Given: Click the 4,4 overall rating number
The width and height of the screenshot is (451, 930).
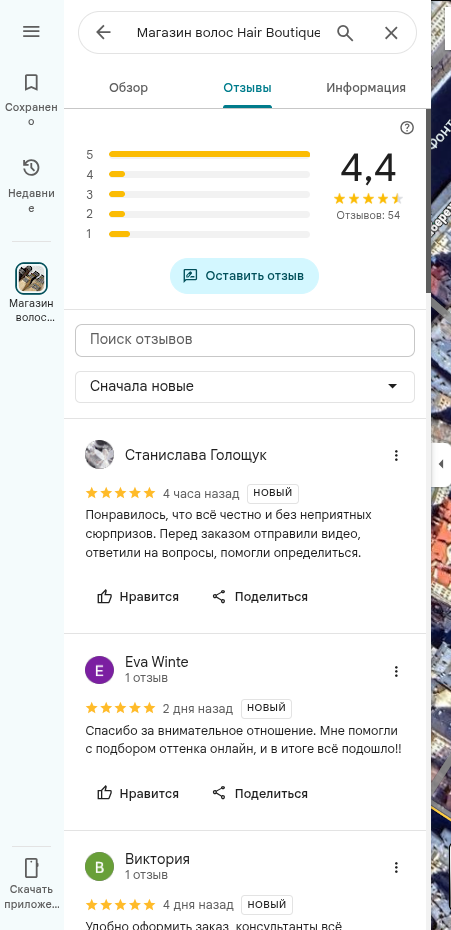Looking at the screenshot, I should tap(368, 168).
